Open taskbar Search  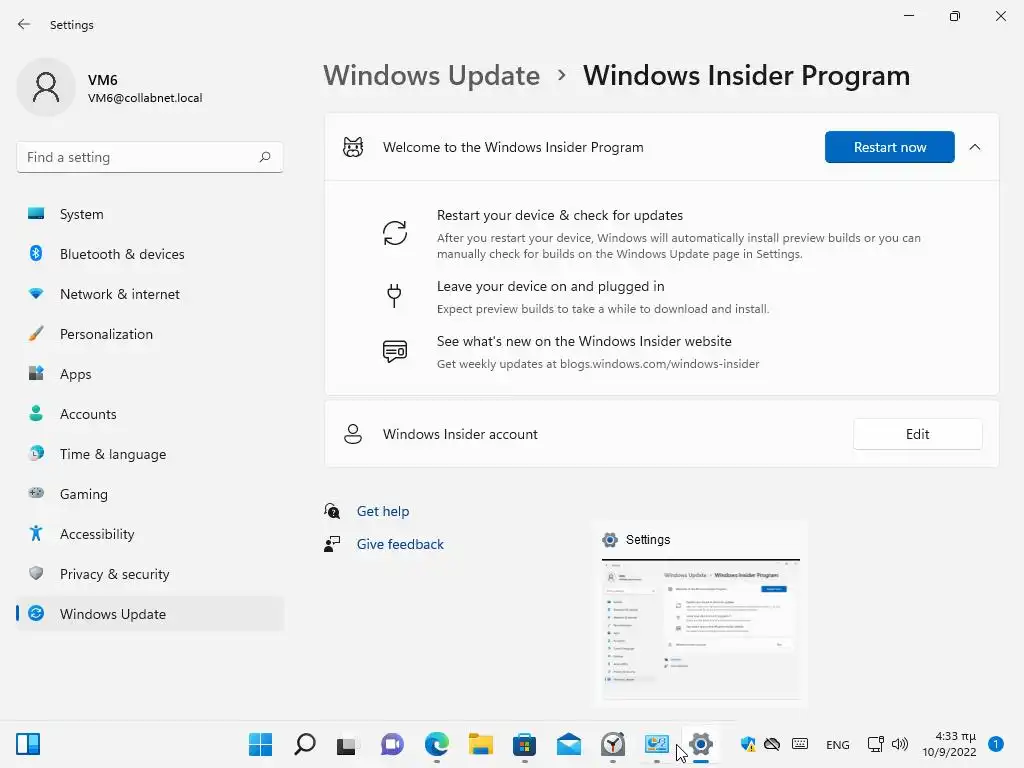[x=304, y=744]
